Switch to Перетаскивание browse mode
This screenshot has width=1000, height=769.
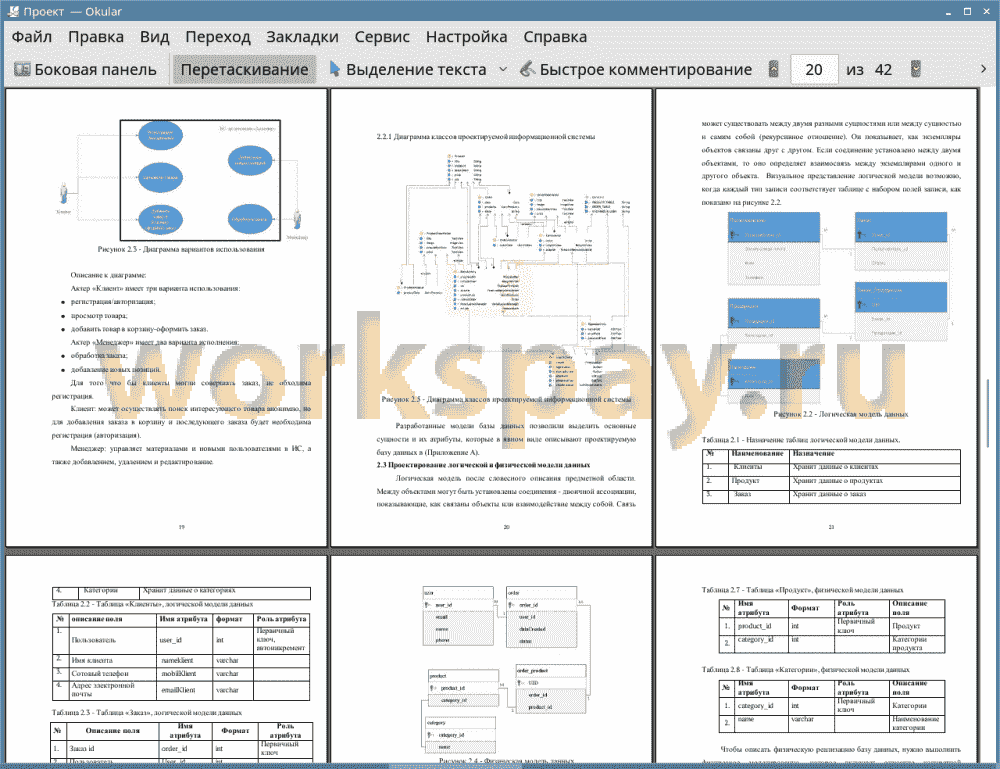click(x=244, y=70)
